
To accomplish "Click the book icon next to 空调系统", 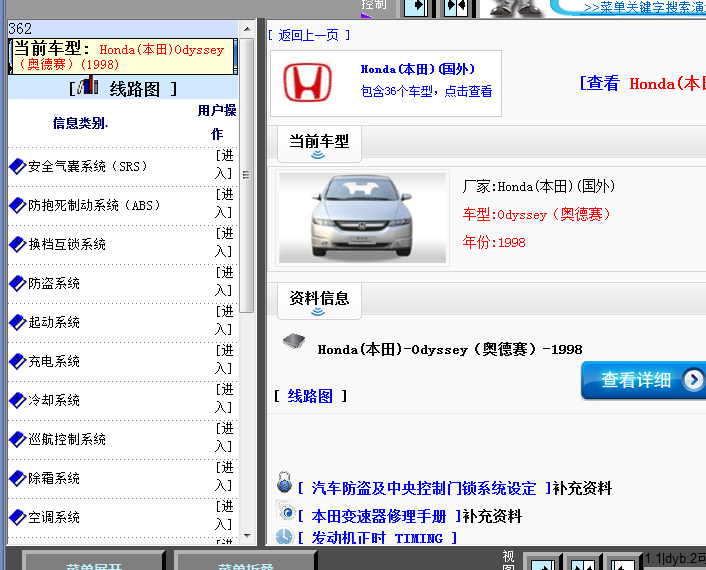I will coord(18,517).
